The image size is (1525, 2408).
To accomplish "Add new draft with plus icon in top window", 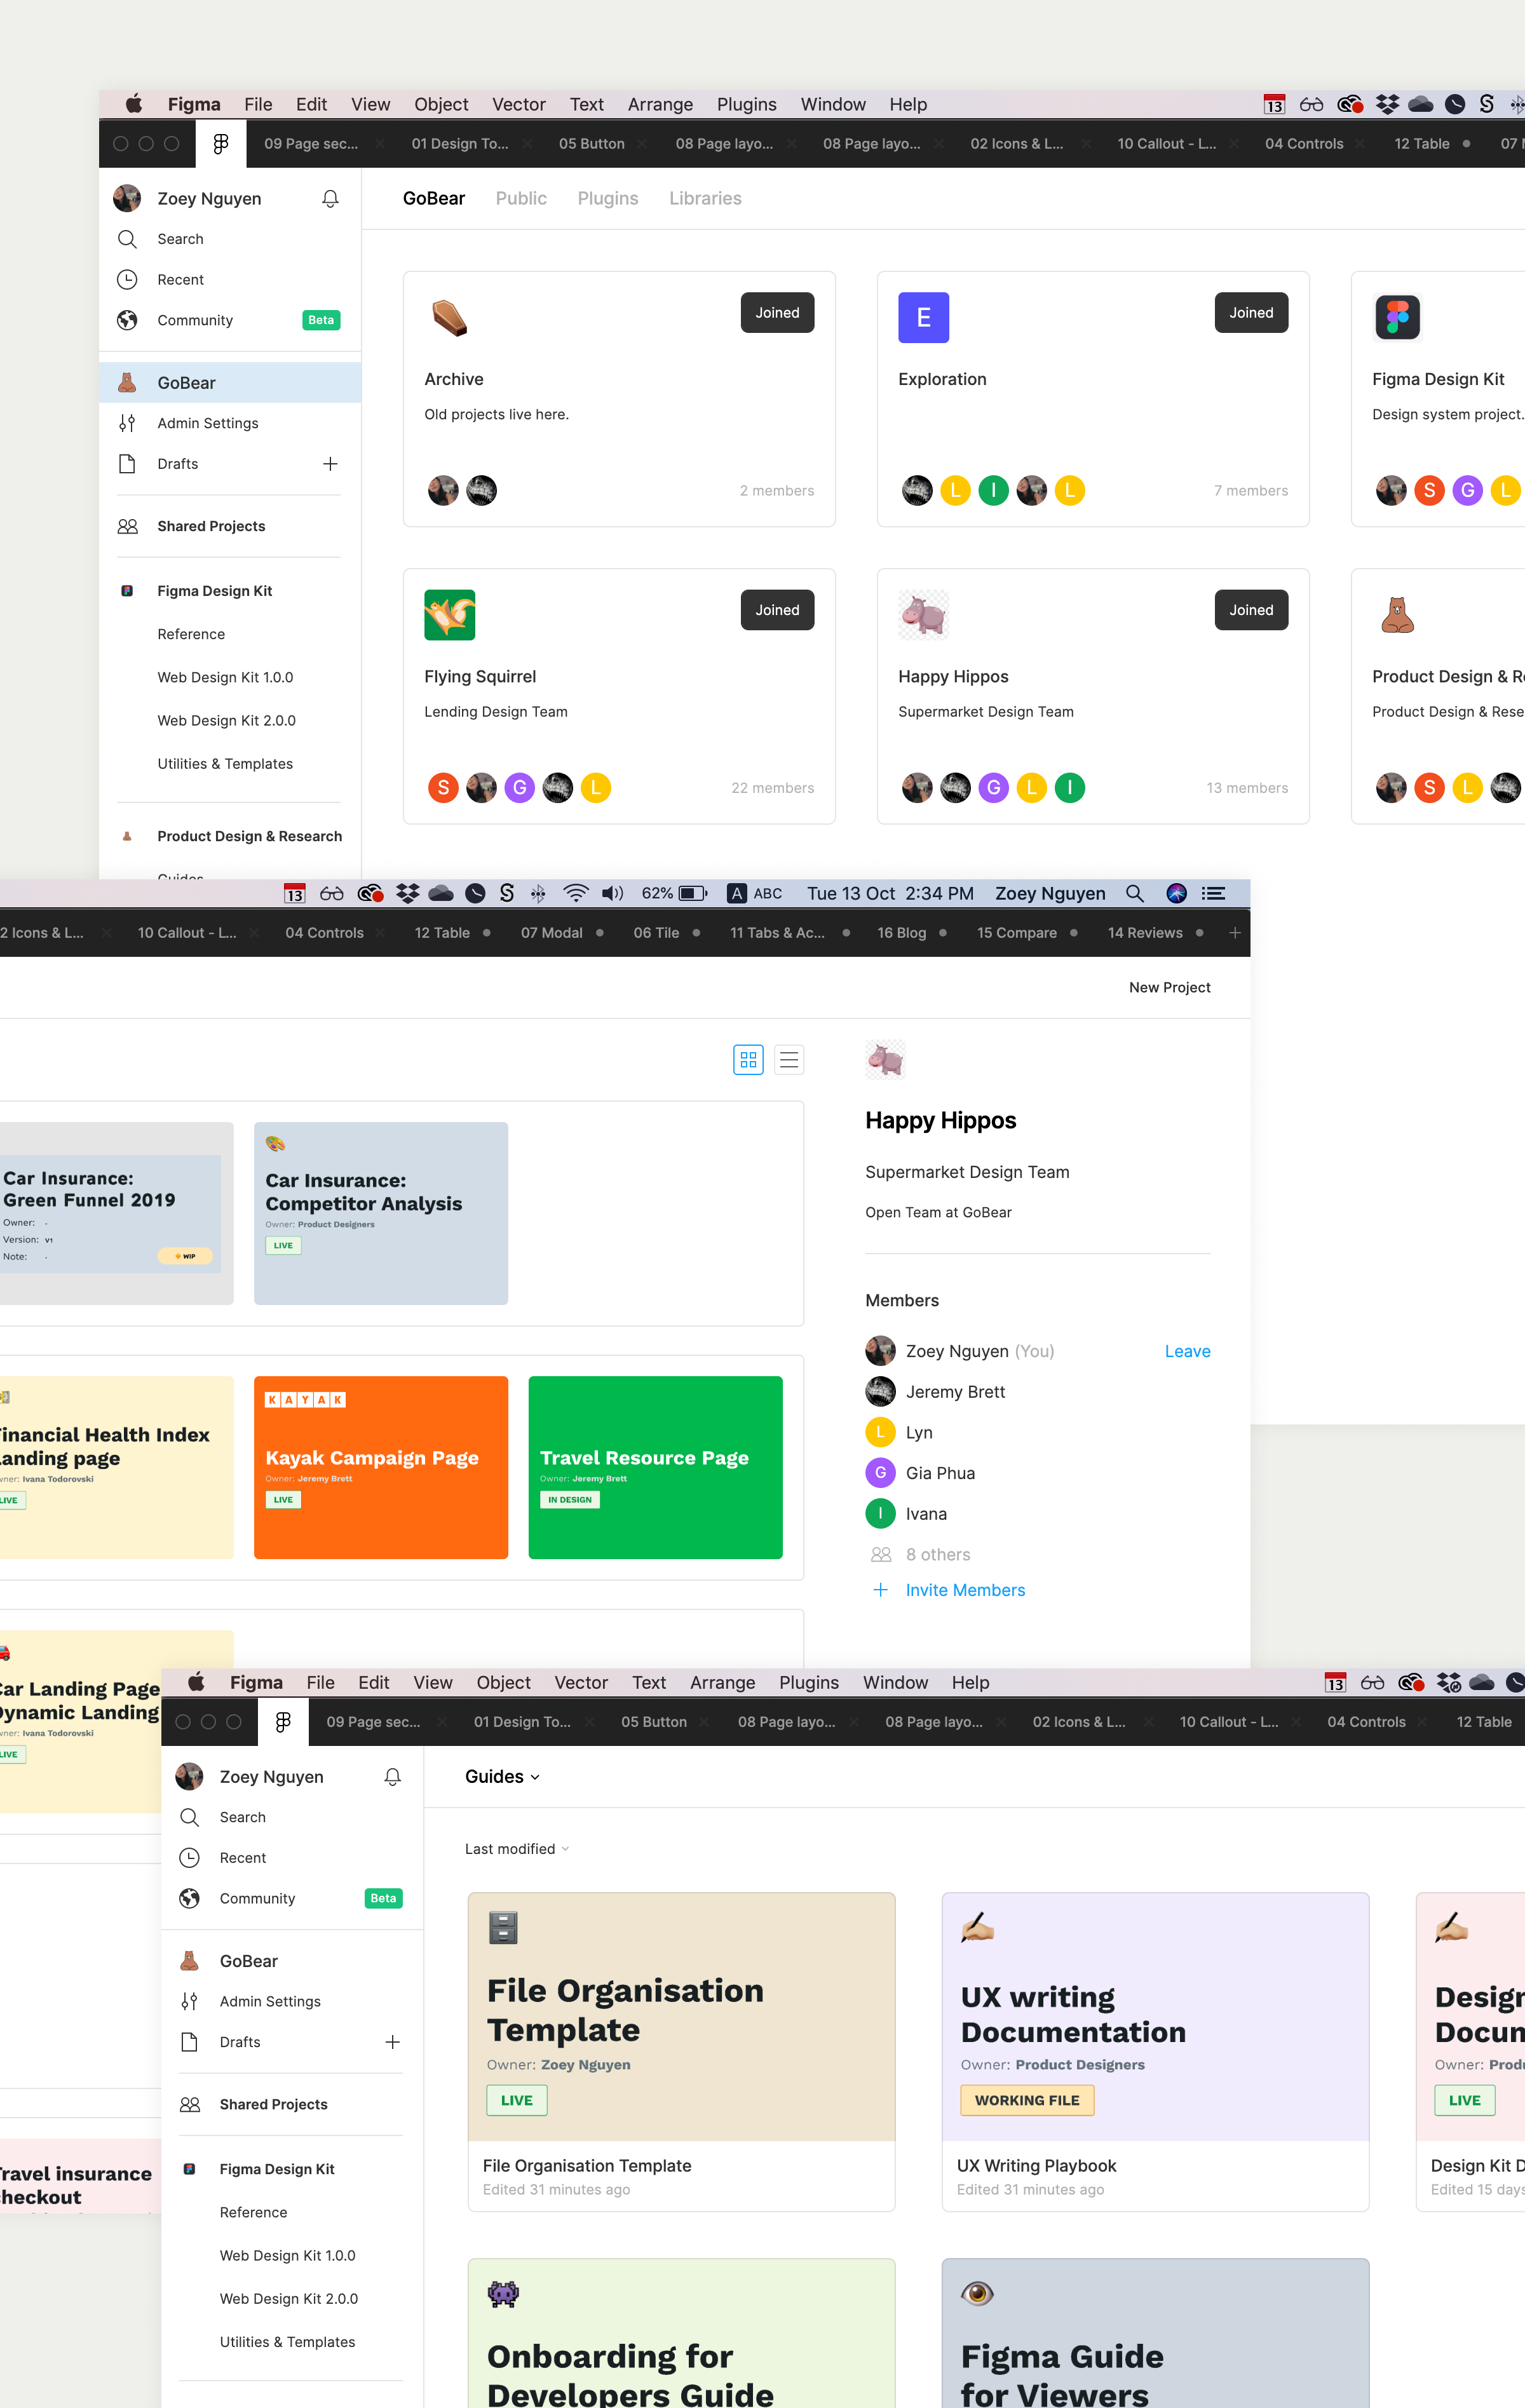I will pos(330,464).
